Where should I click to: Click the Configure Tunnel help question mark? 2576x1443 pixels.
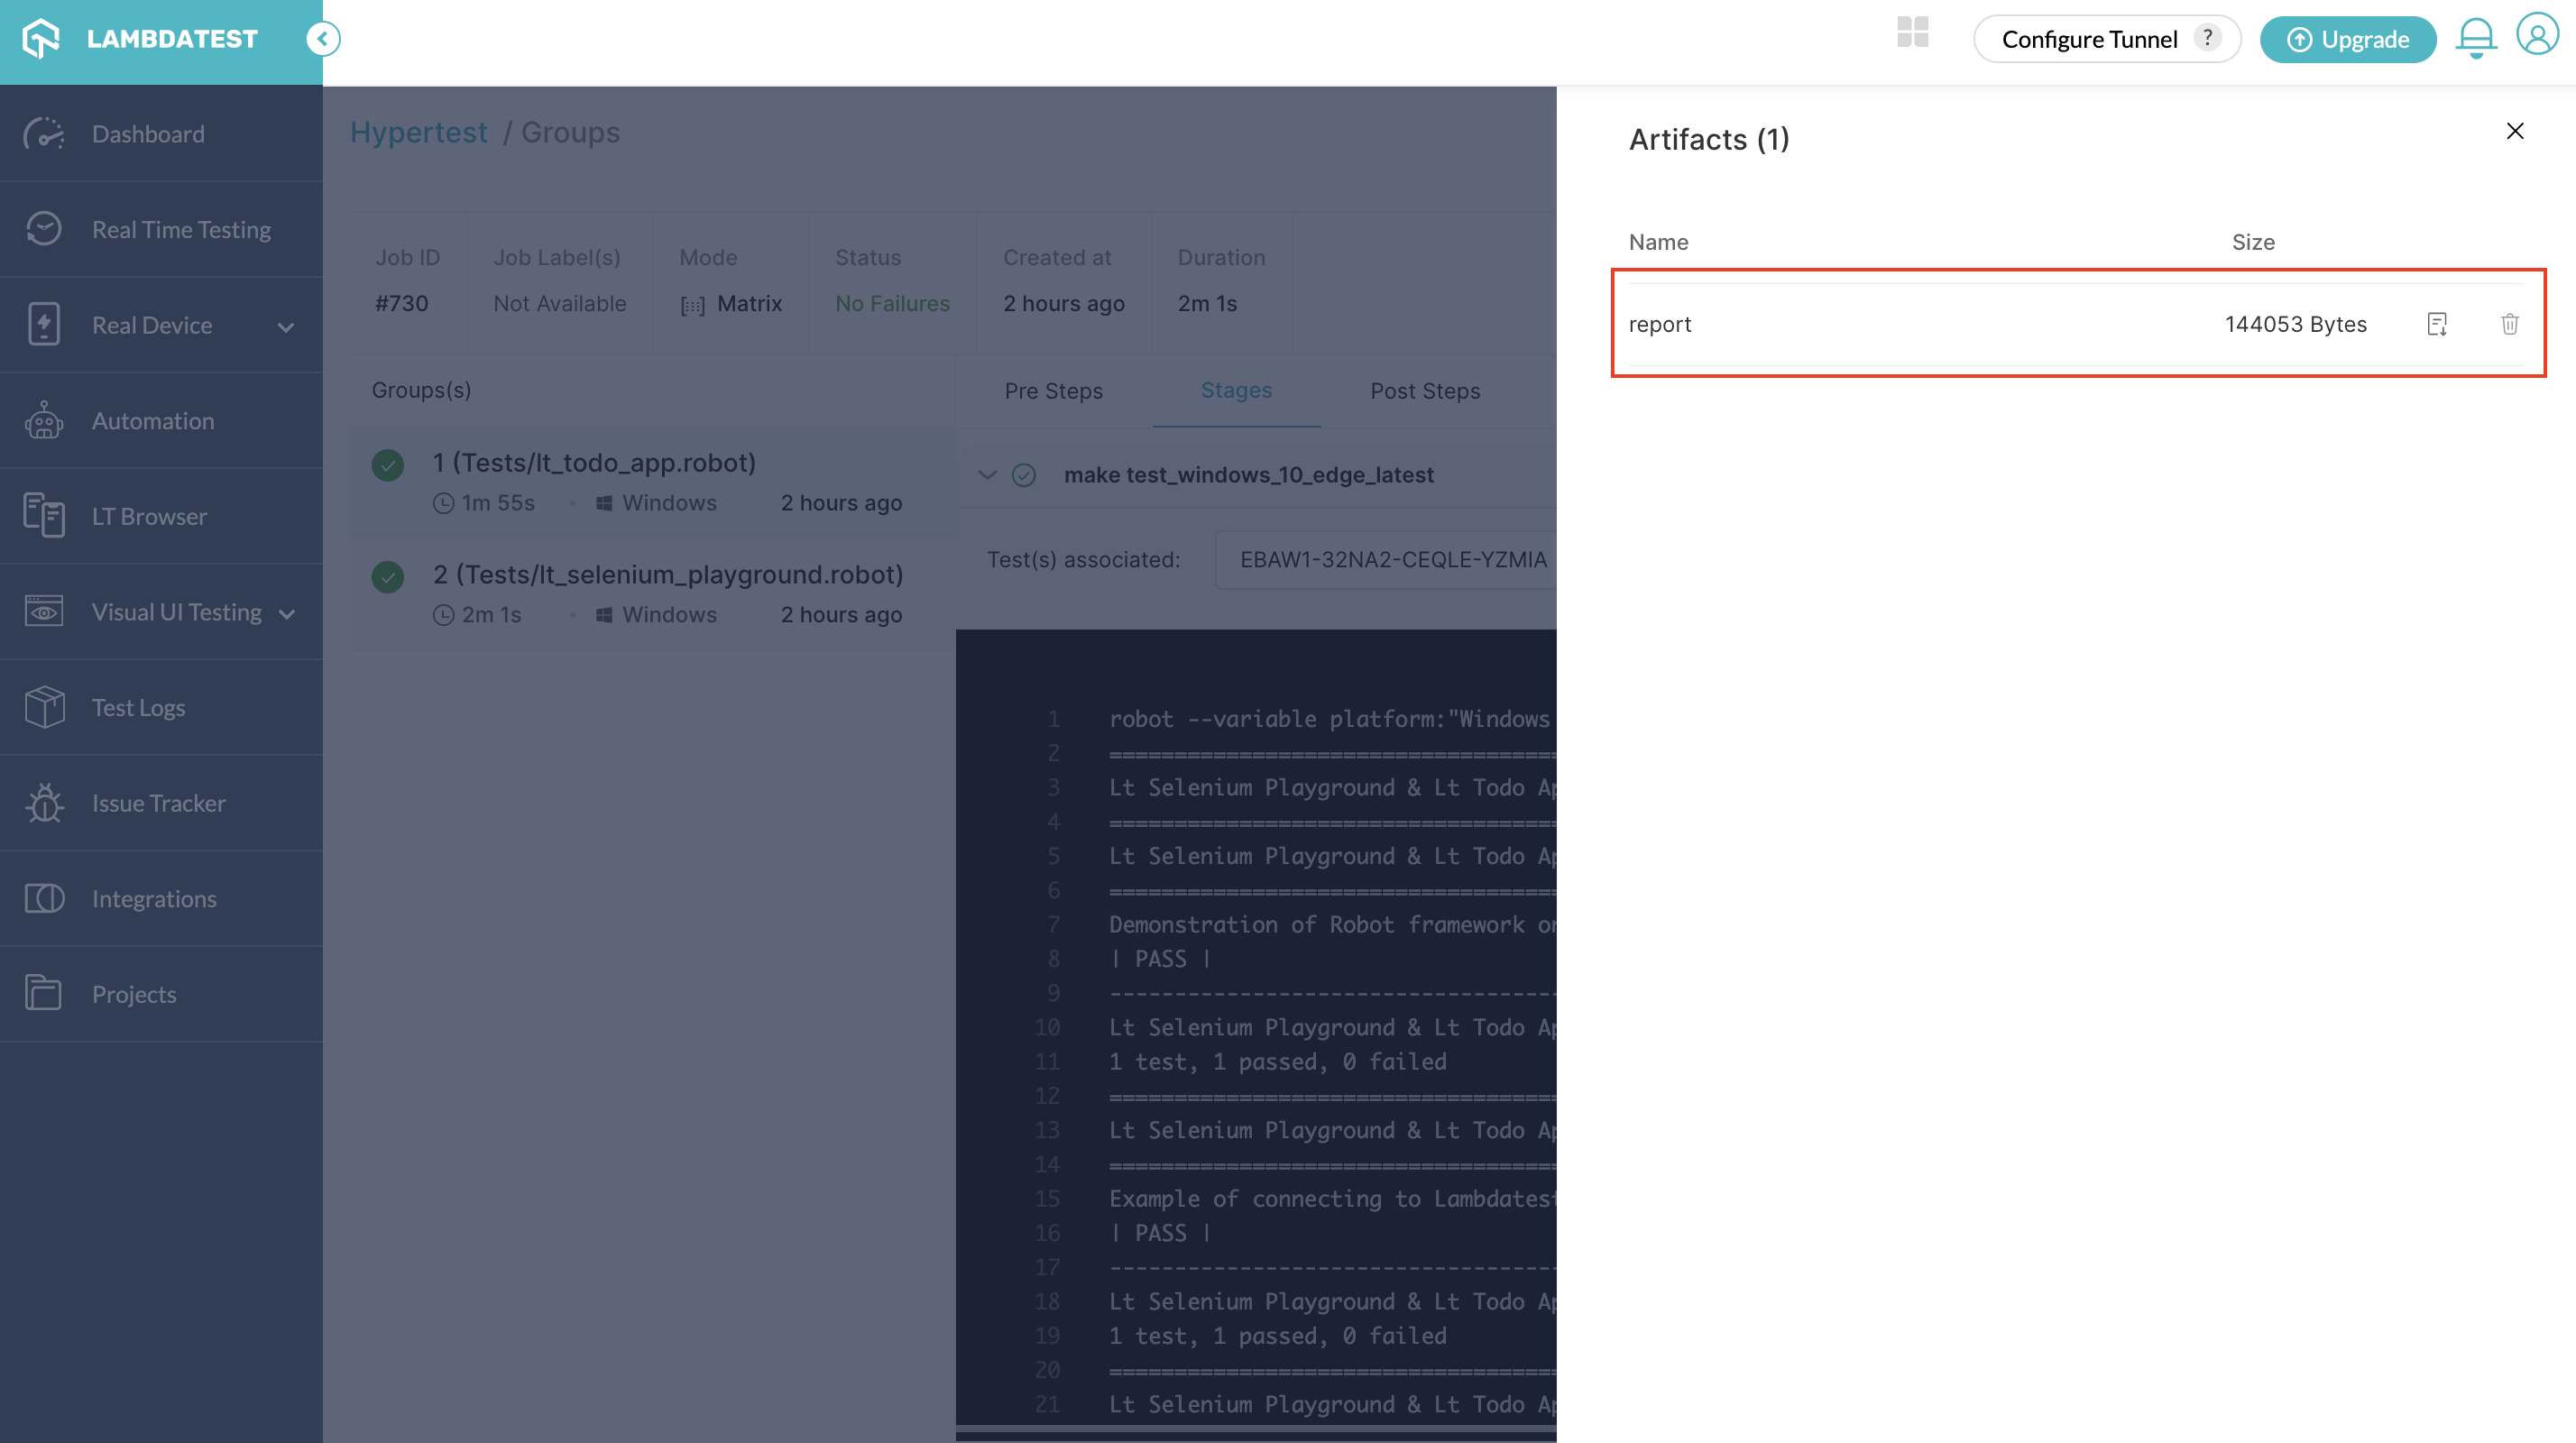(2207, 38)
